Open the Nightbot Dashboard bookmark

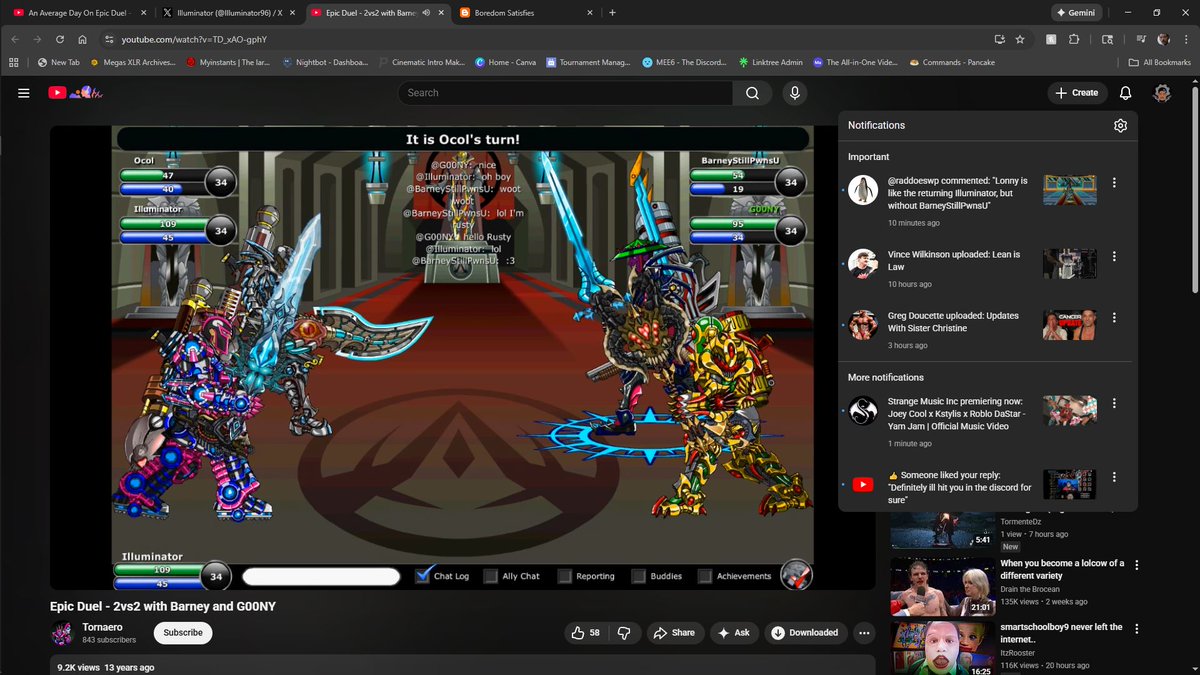click(325, 62)
